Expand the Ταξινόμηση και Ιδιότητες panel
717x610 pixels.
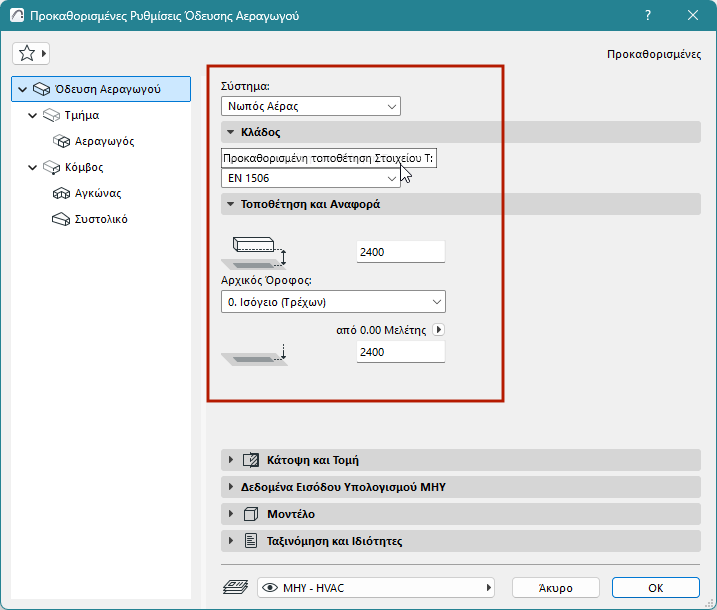[x=230, y=541]
